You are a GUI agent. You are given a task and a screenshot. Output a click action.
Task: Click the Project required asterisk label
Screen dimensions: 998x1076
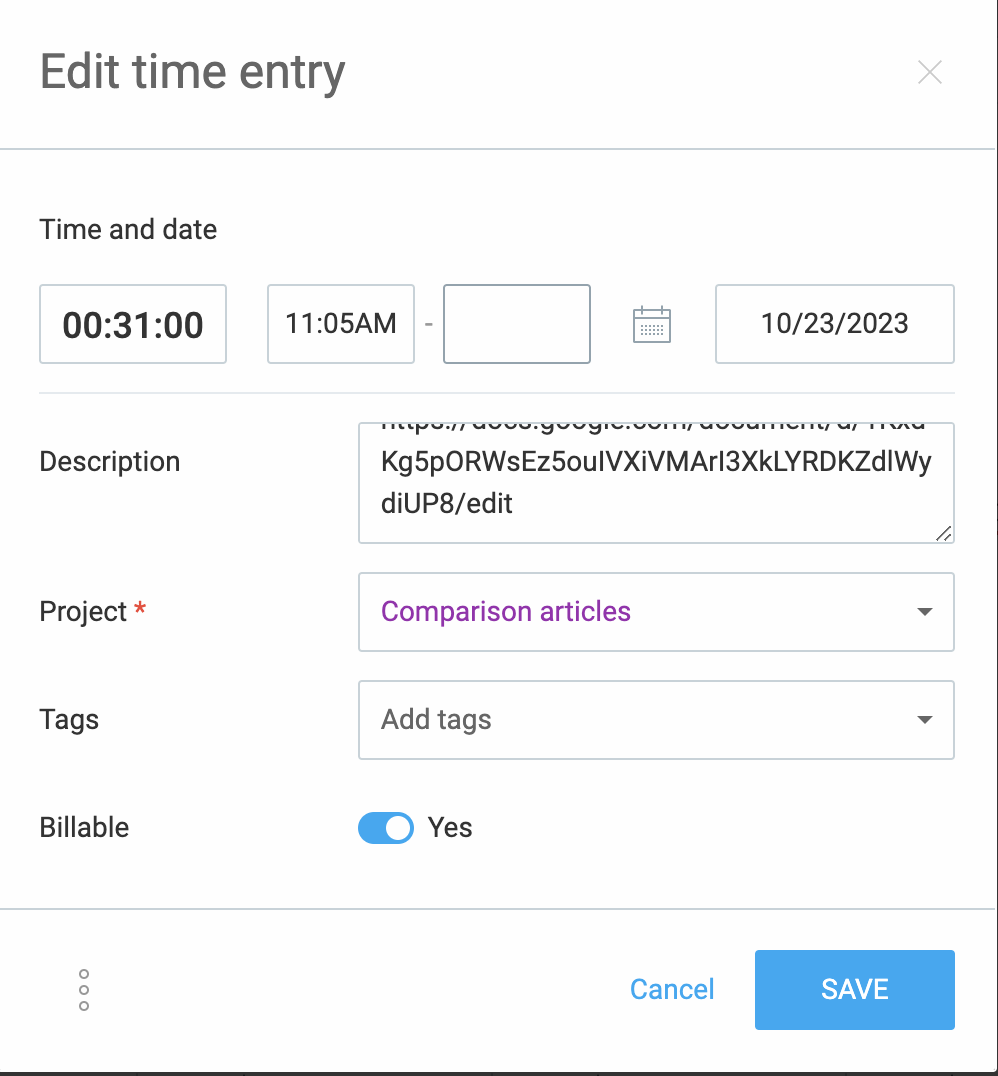pyautogui.click(x=140, y=607)
